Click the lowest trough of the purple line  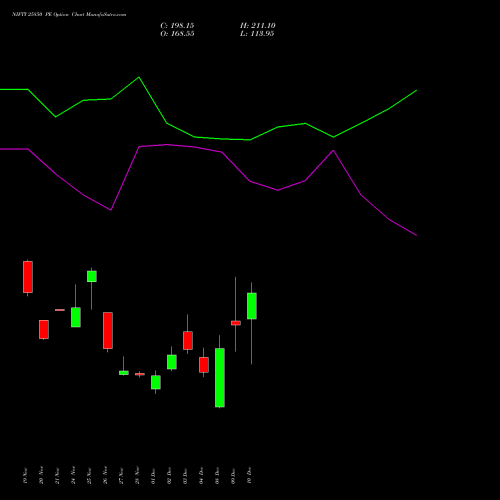point(416,235)
